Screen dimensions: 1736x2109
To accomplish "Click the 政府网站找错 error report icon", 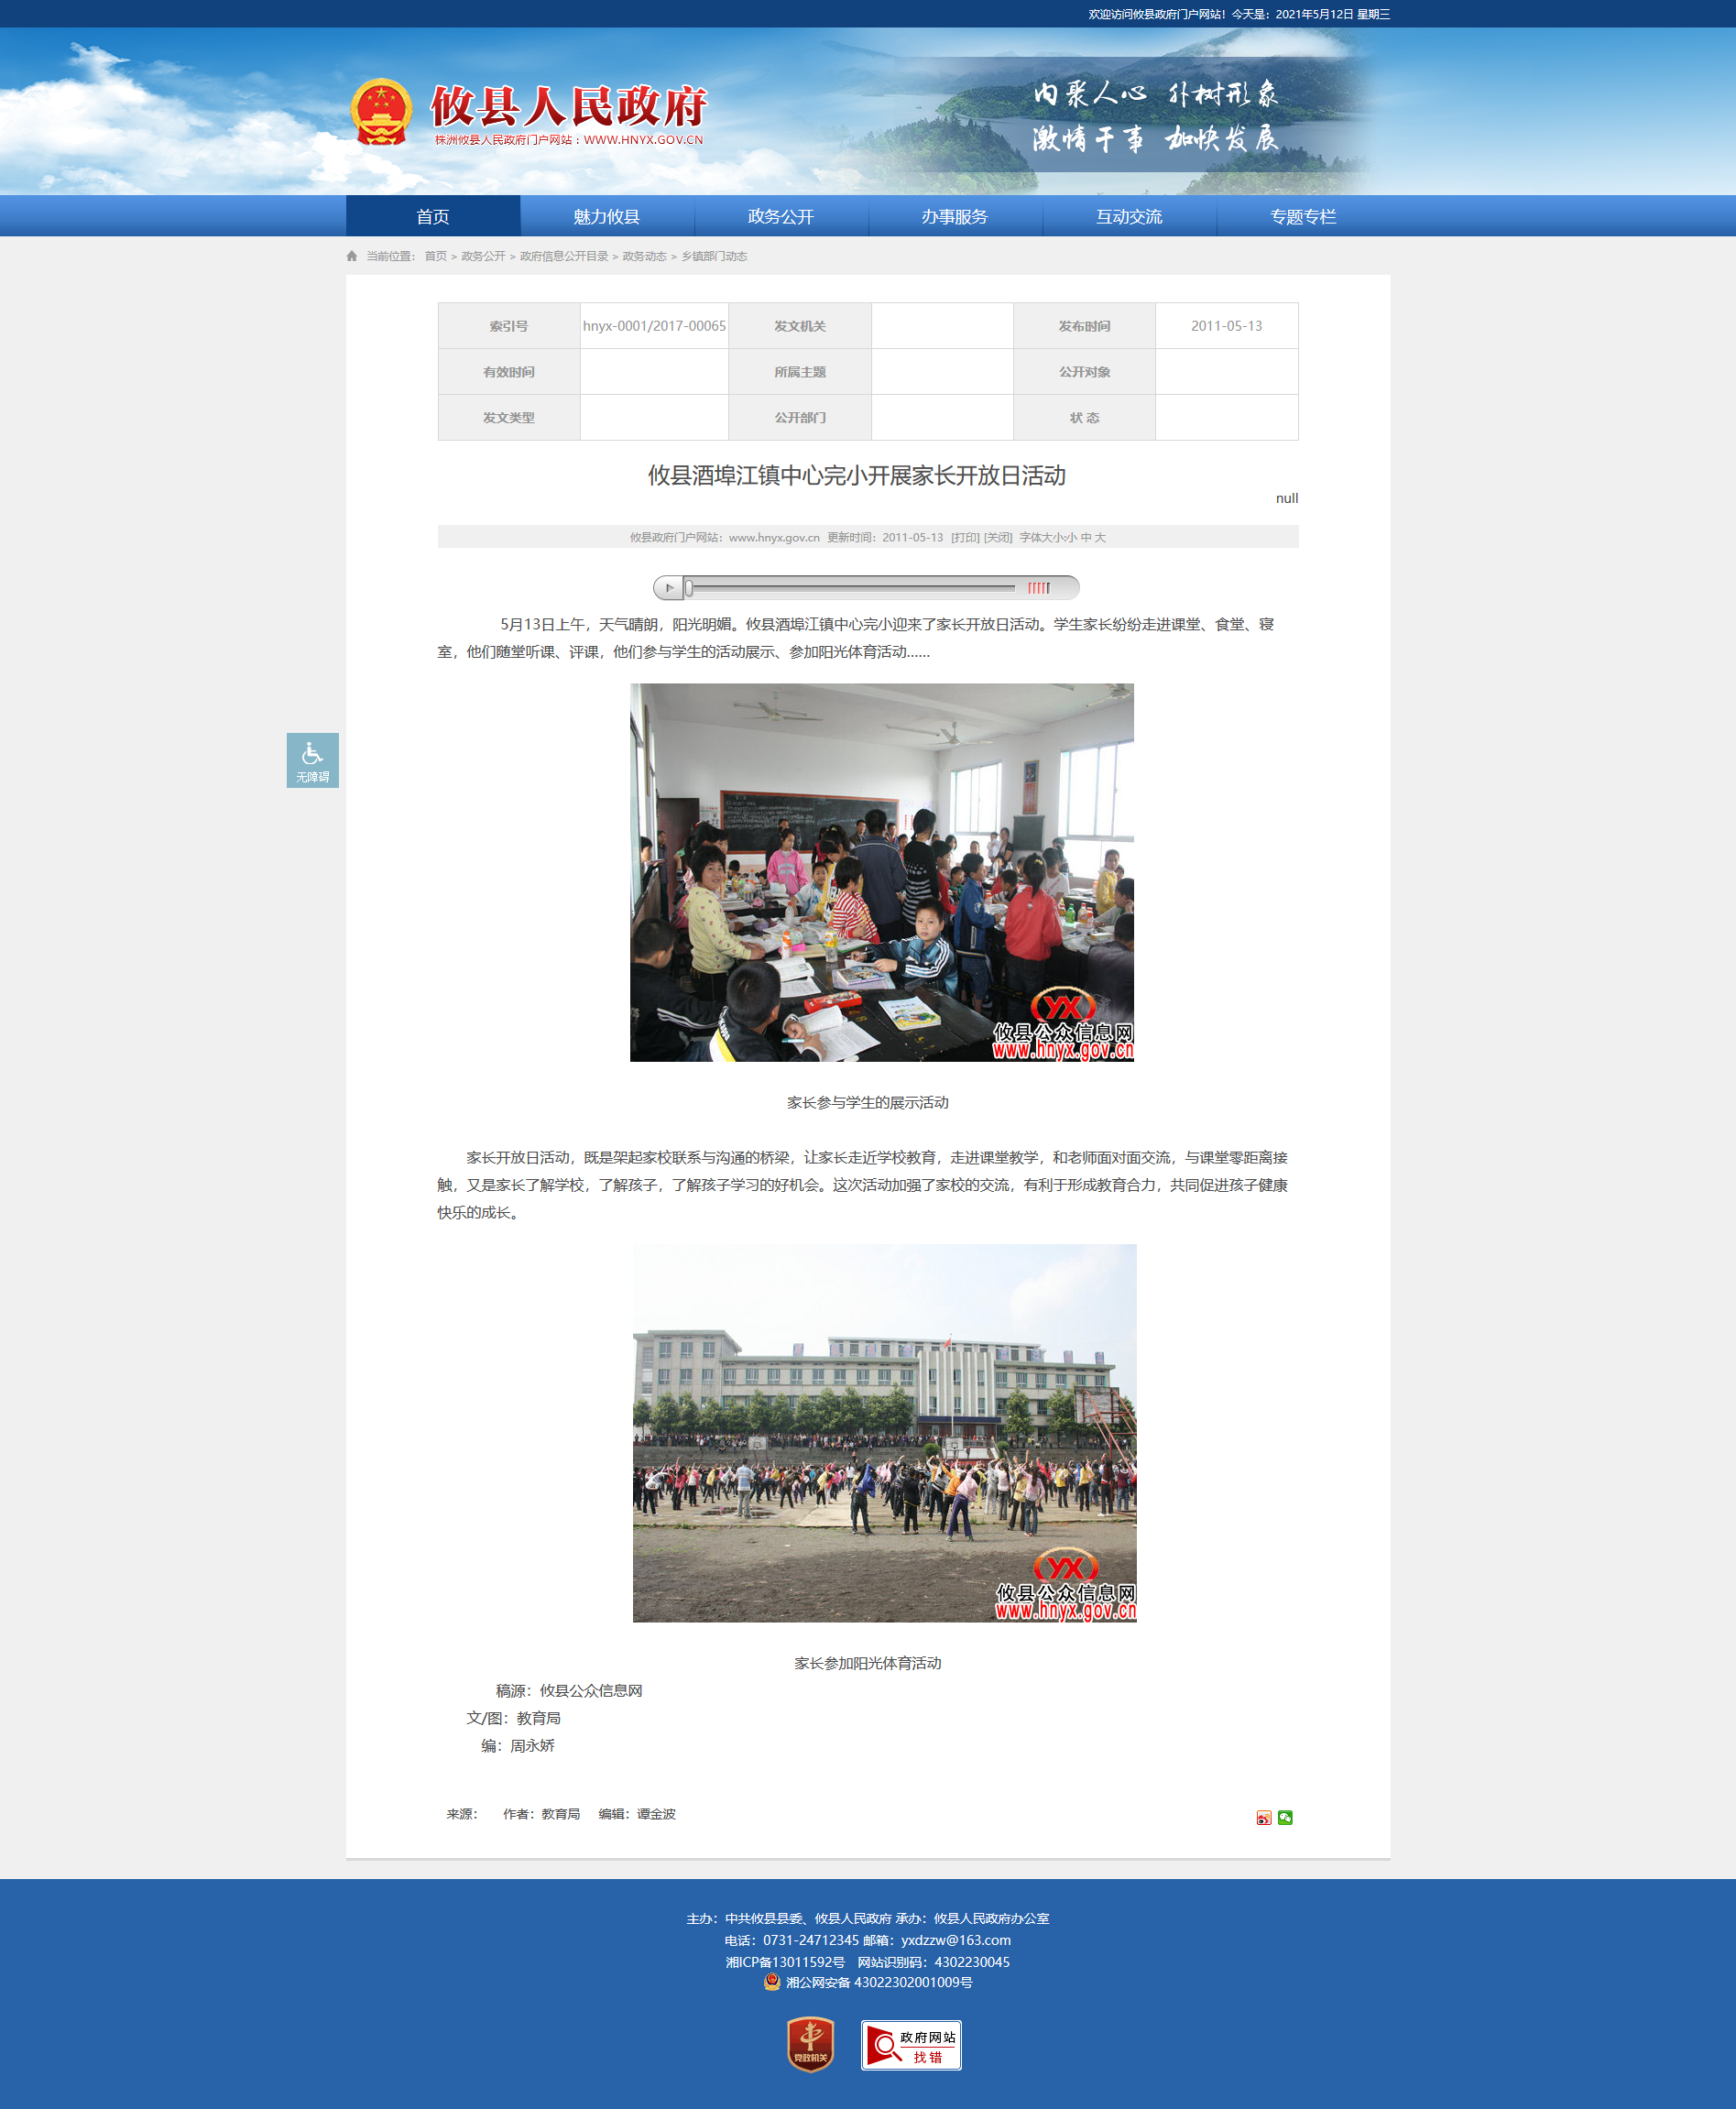I will coord(911,2045).
